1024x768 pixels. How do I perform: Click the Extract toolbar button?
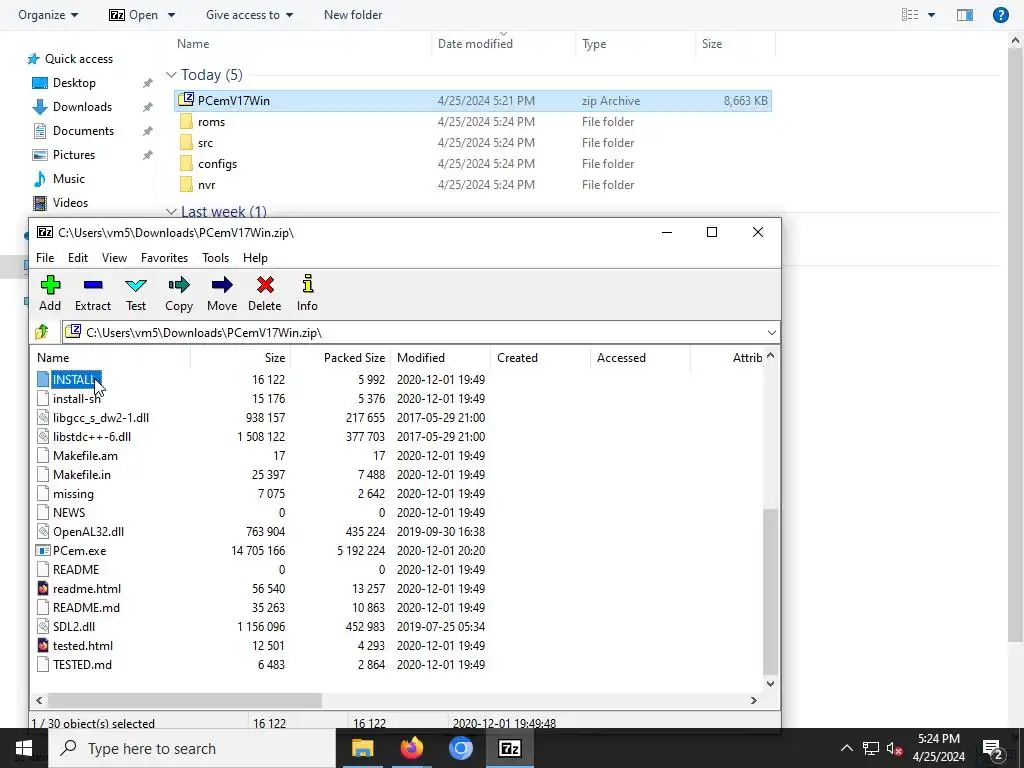pyautogui.click(x=93, y=293)
